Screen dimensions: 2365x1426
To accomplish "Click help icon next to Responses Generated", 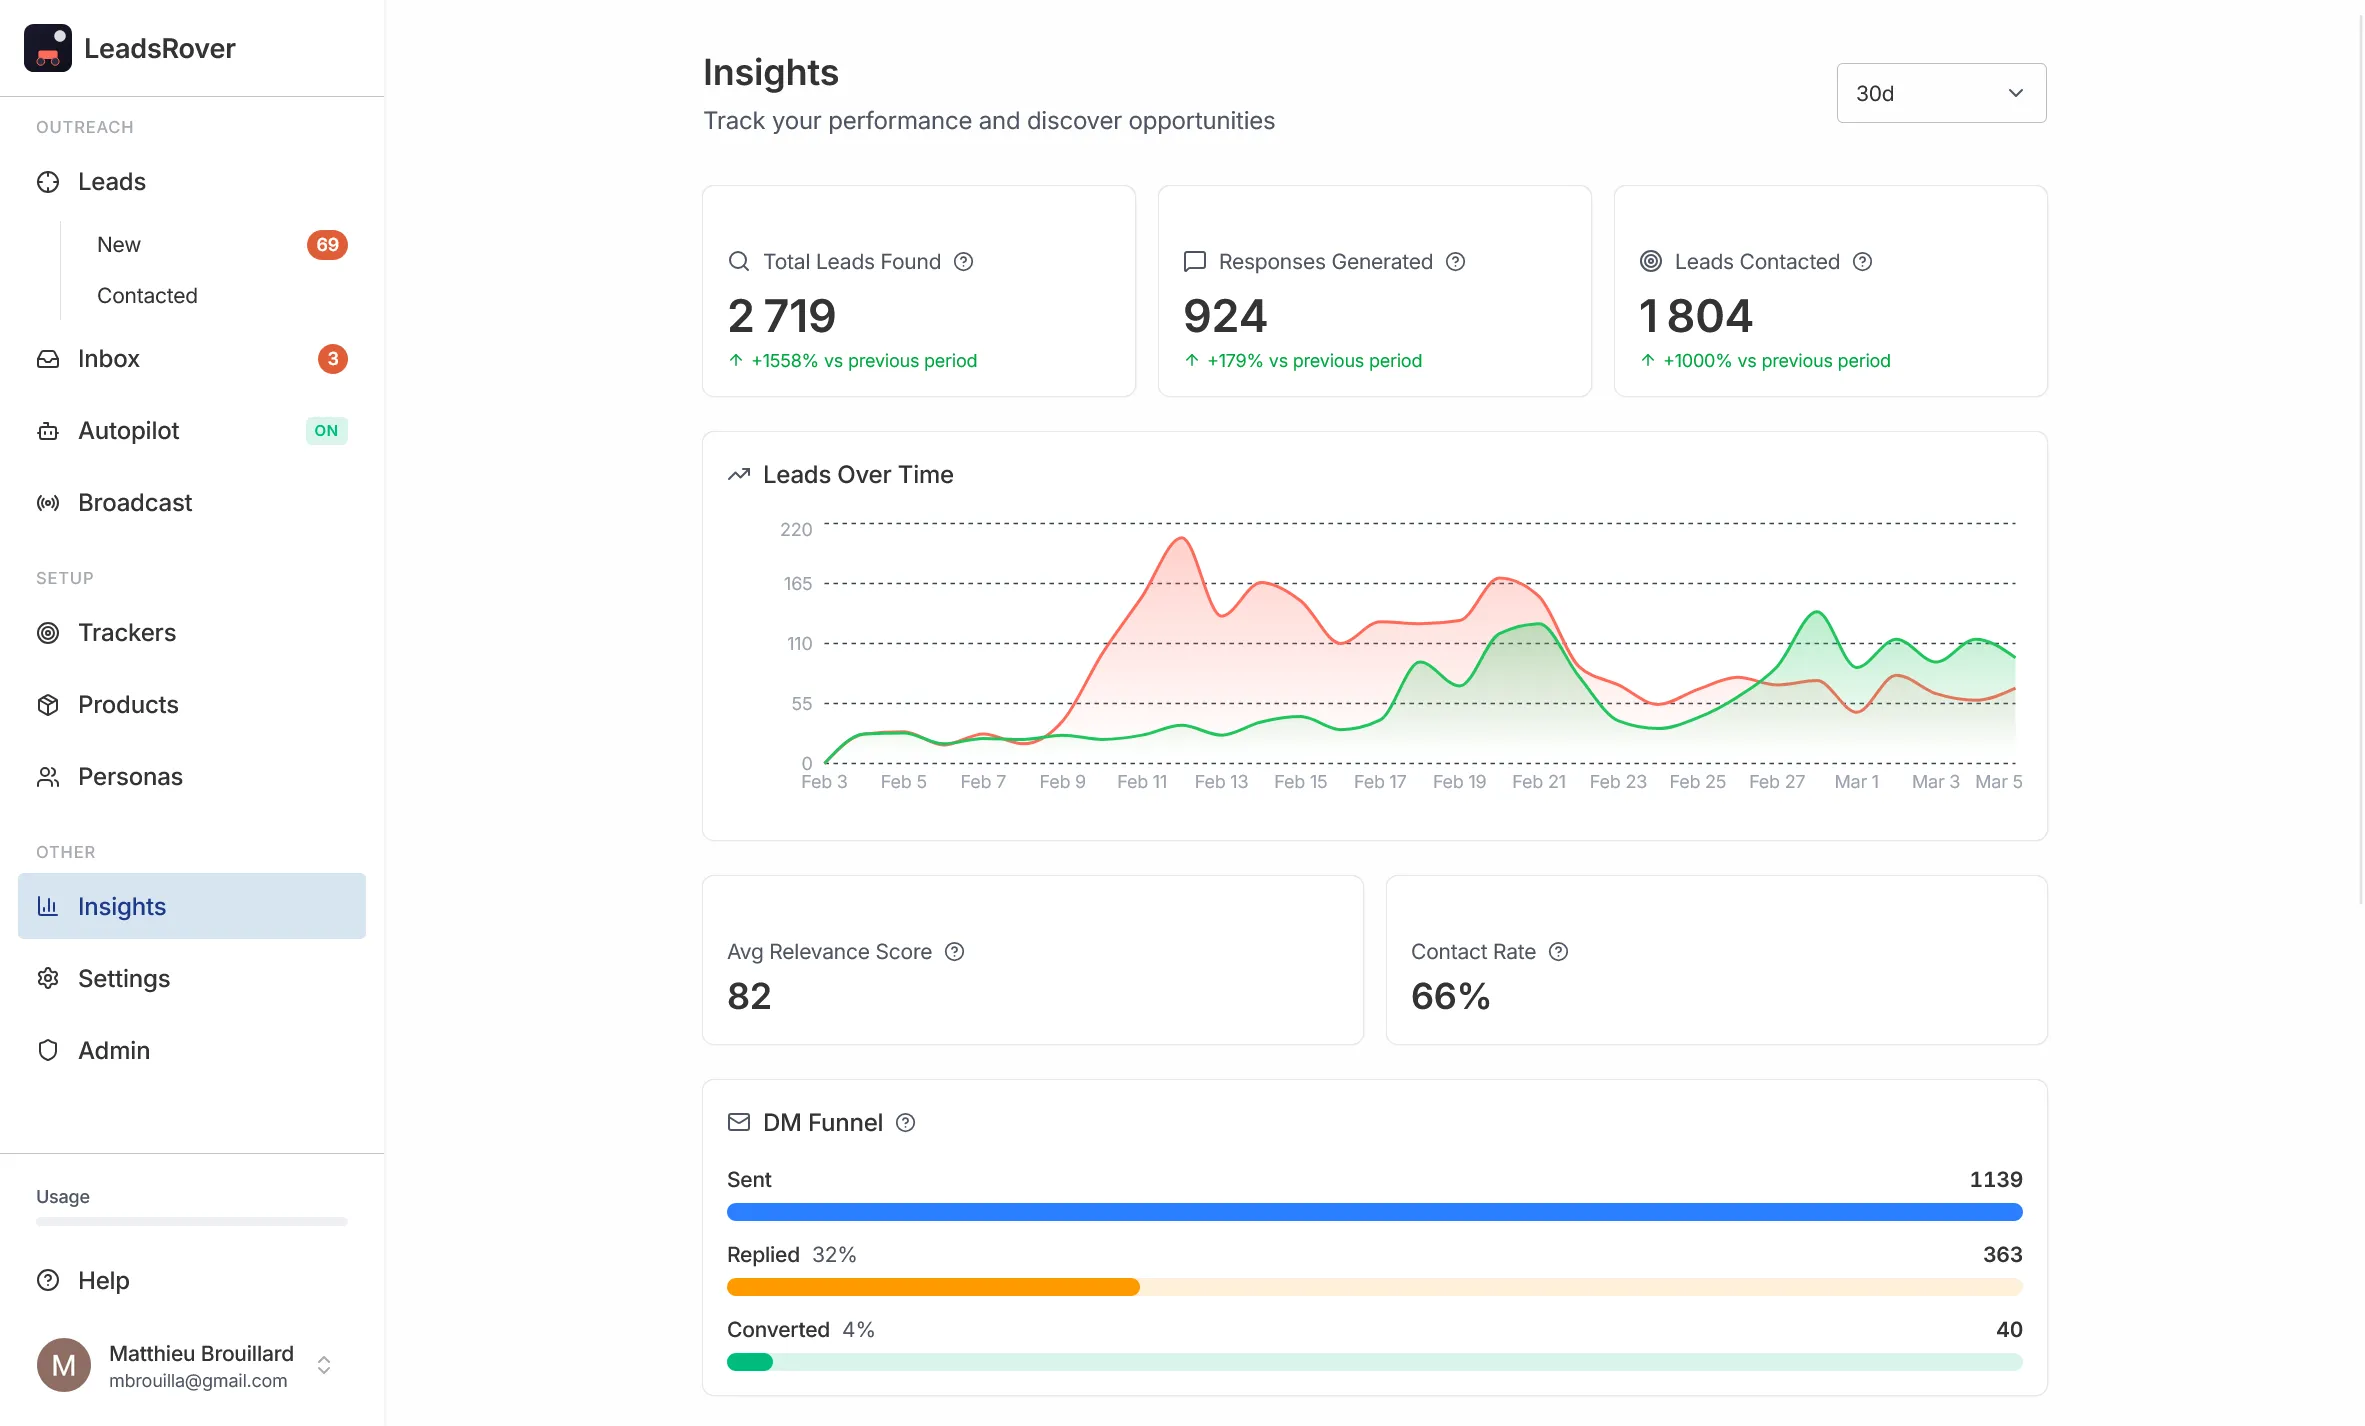I will [x=1455, y=262].
